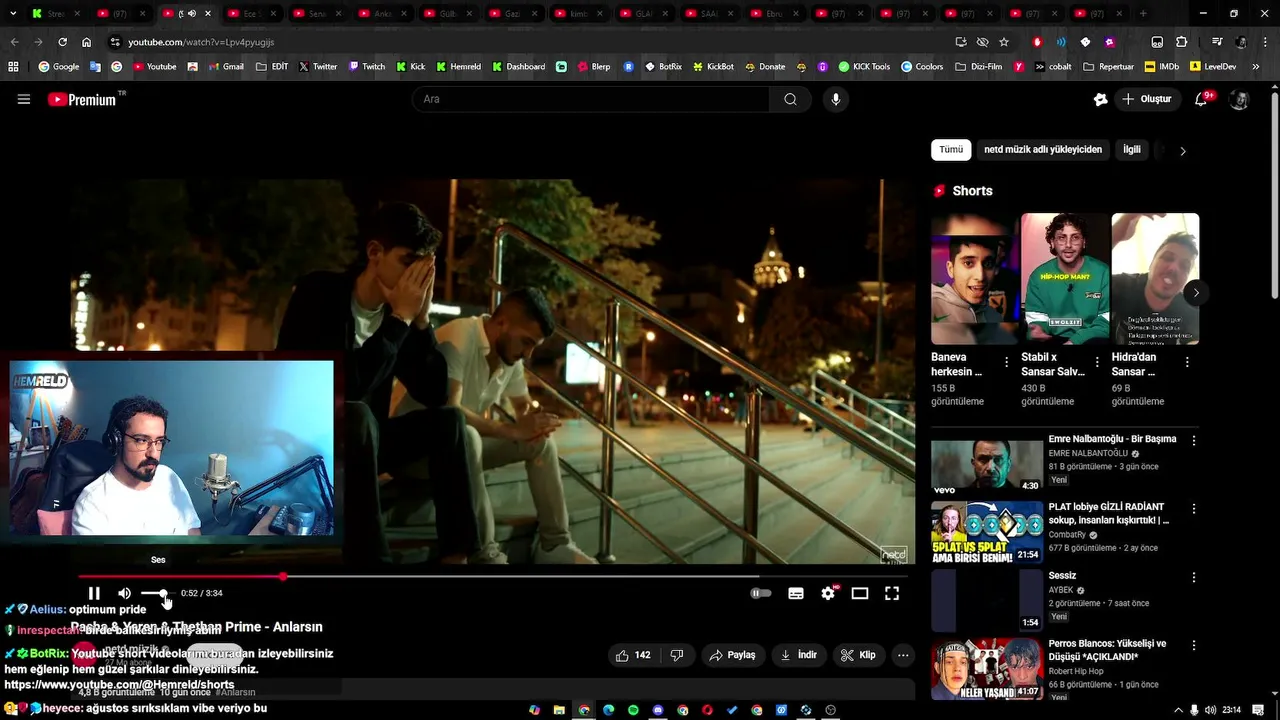Open the browser tab search dropdown

(x=11, y=14)
